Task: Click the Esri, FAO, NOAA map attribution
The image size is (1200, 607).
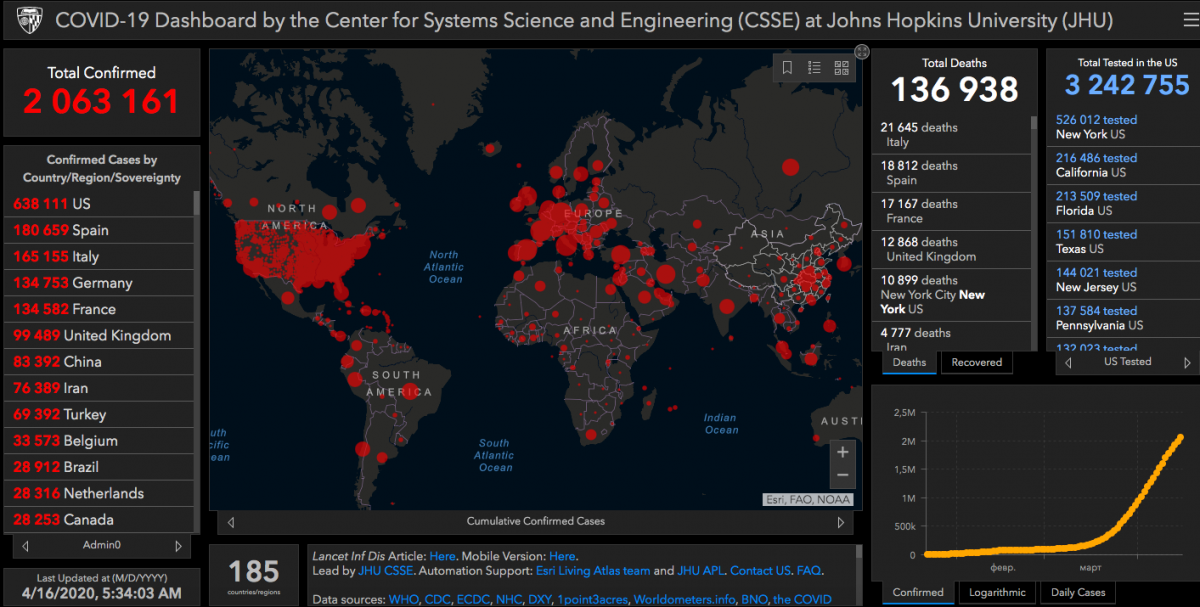Action: pos(808,499)
